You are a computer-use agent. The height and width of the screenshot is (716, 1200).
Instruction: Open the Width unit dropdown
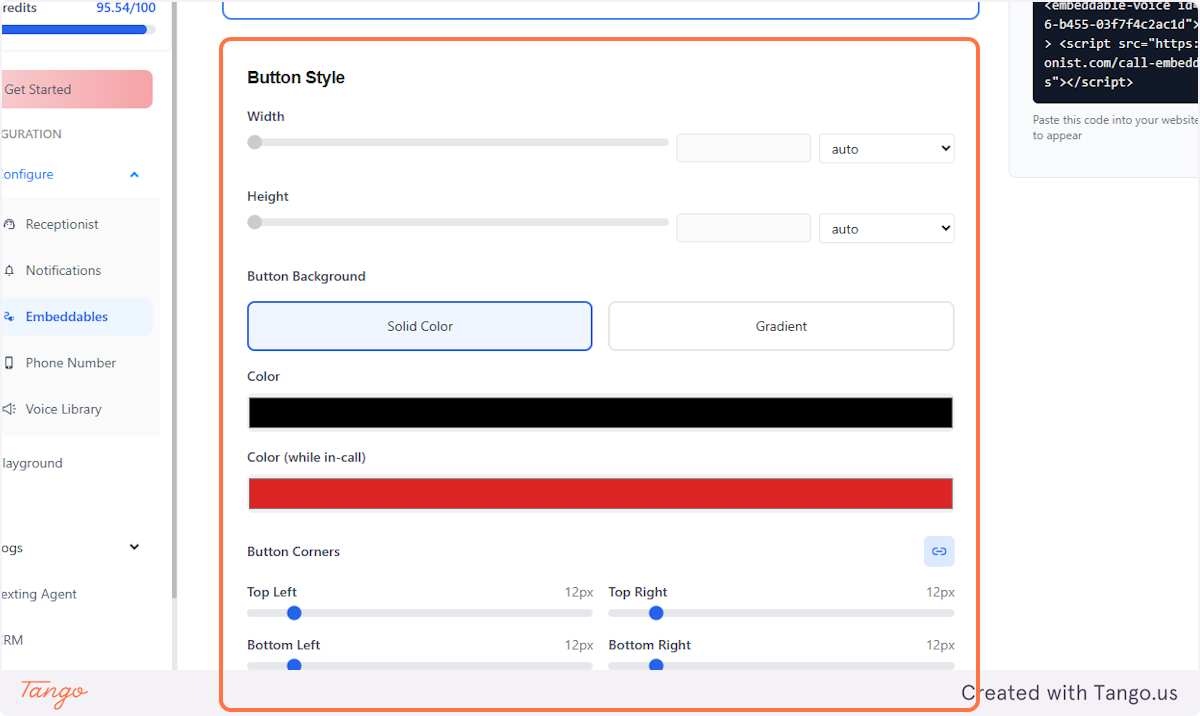coord(887,149)
